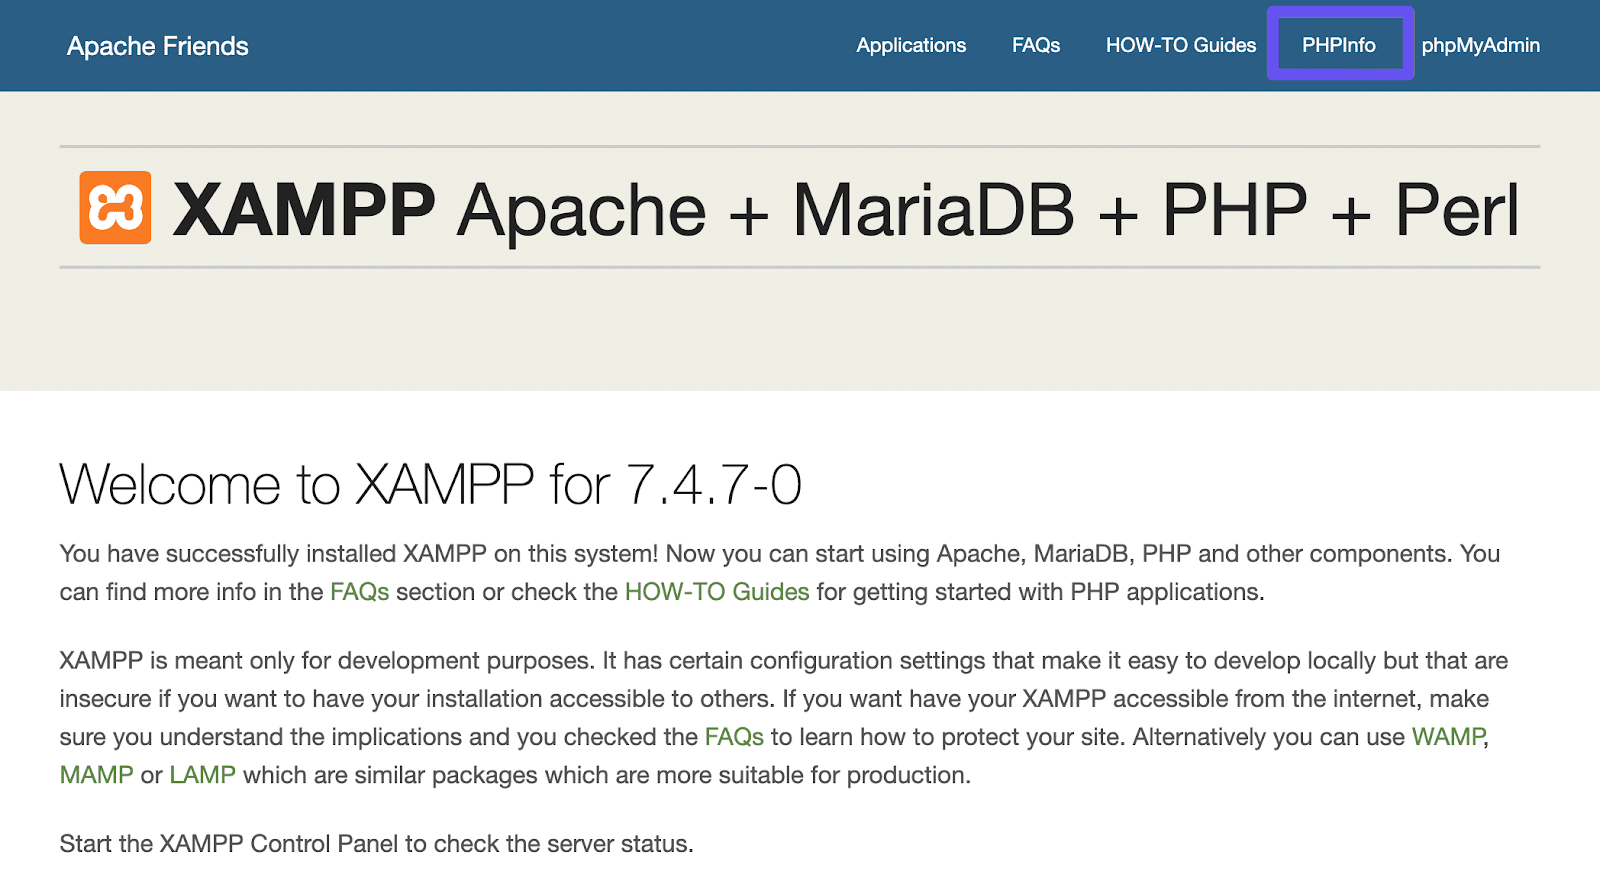1600x881 pixels.
Task: Open the FAQs link in the first paragraph
Action: click(x=359, y=591)
